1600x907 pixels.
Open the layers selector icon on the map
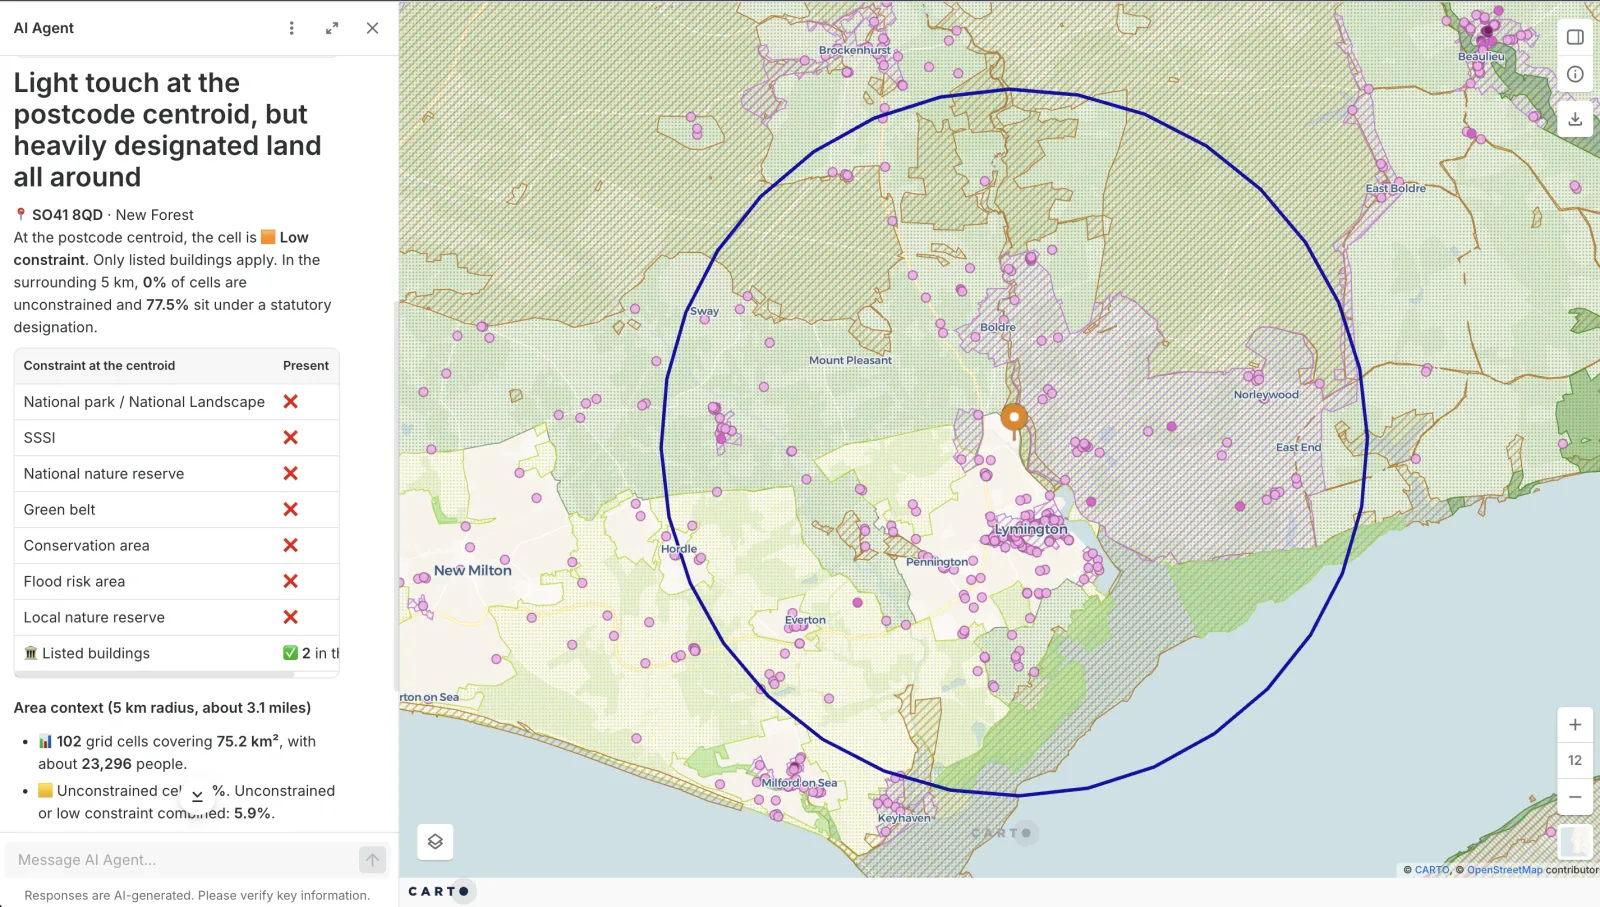click(435, 842)
